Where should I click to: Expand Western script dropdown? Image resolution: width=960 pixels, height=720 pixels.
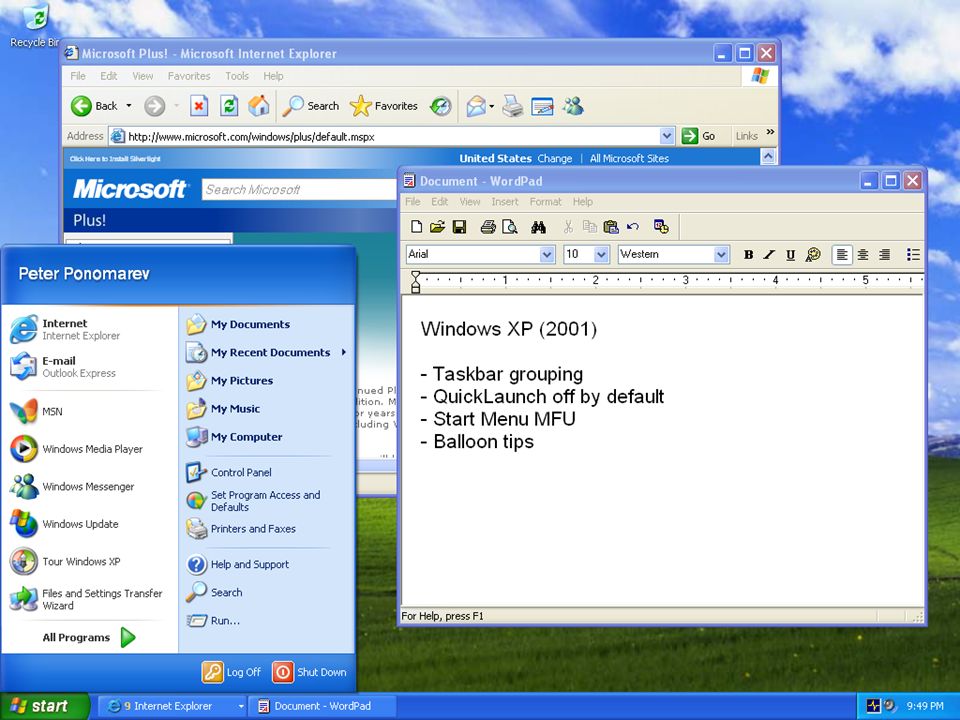coord(721,255)
